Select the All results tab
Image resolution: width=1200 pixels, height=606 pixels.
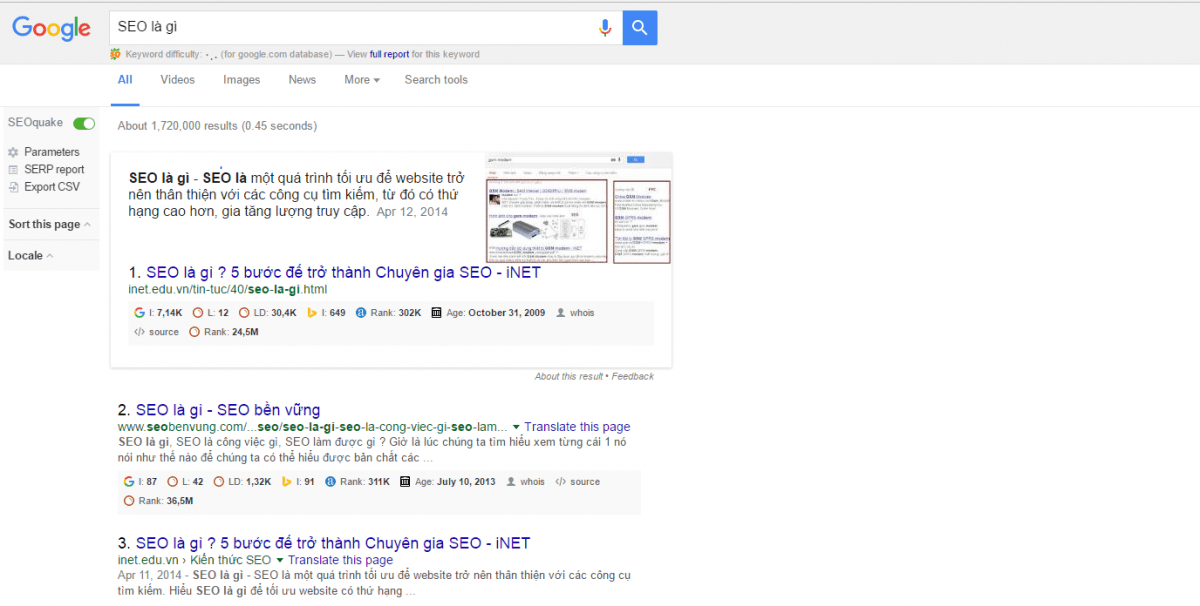(125, 80)
